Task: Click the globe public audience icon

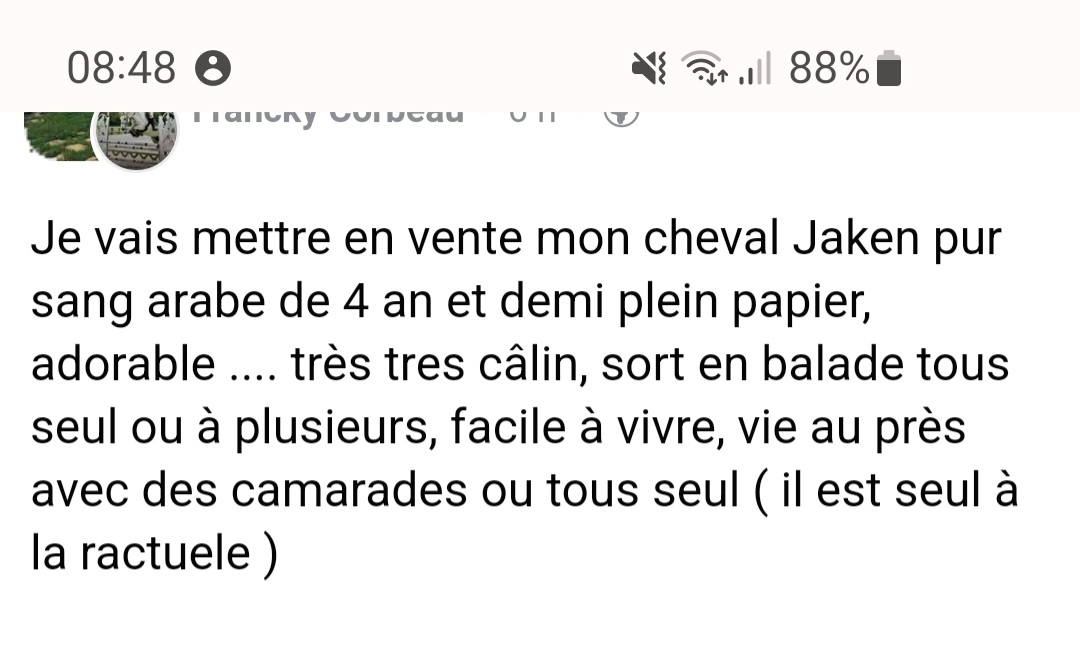Action: pyautogui.click(x=621, y=116)
